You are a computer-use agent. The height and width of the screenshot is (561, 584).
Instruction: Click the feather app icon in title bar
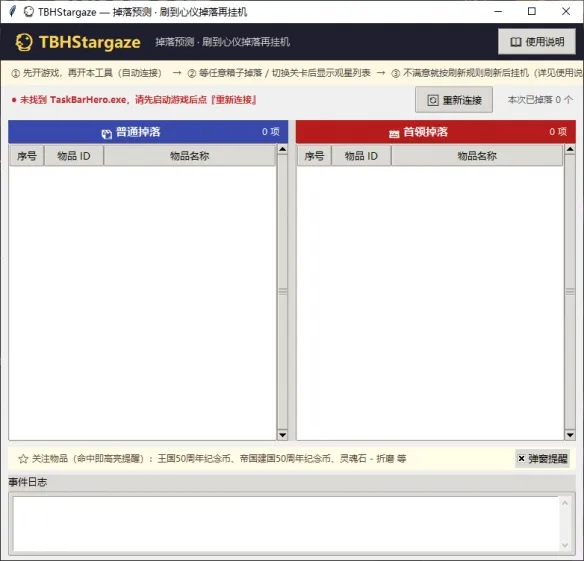pyautogui.click(x=12, y=12)
